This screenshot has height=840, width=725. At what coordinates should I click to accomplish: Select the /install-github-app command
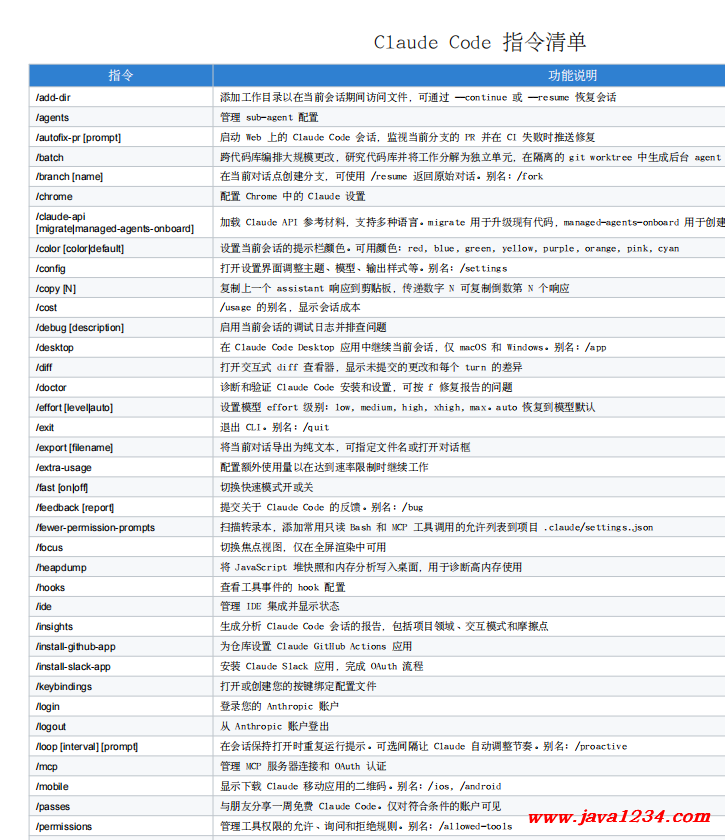click(x=76, y=647)
